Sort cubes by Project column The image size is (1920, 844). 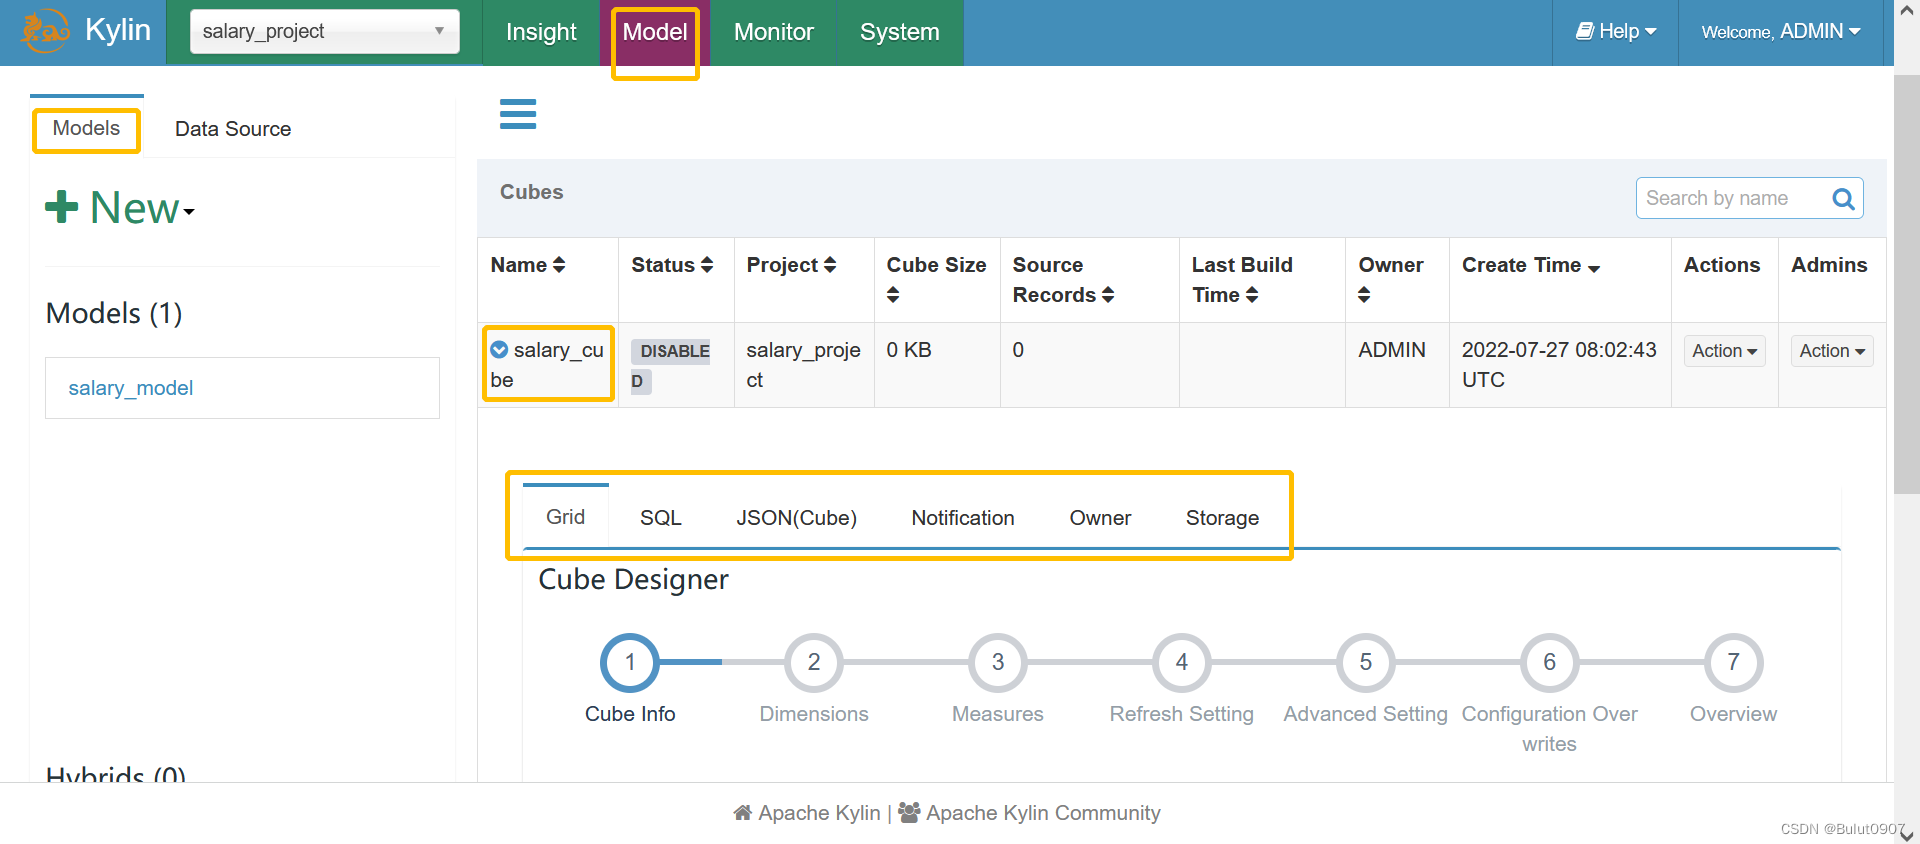pos(791,265)
